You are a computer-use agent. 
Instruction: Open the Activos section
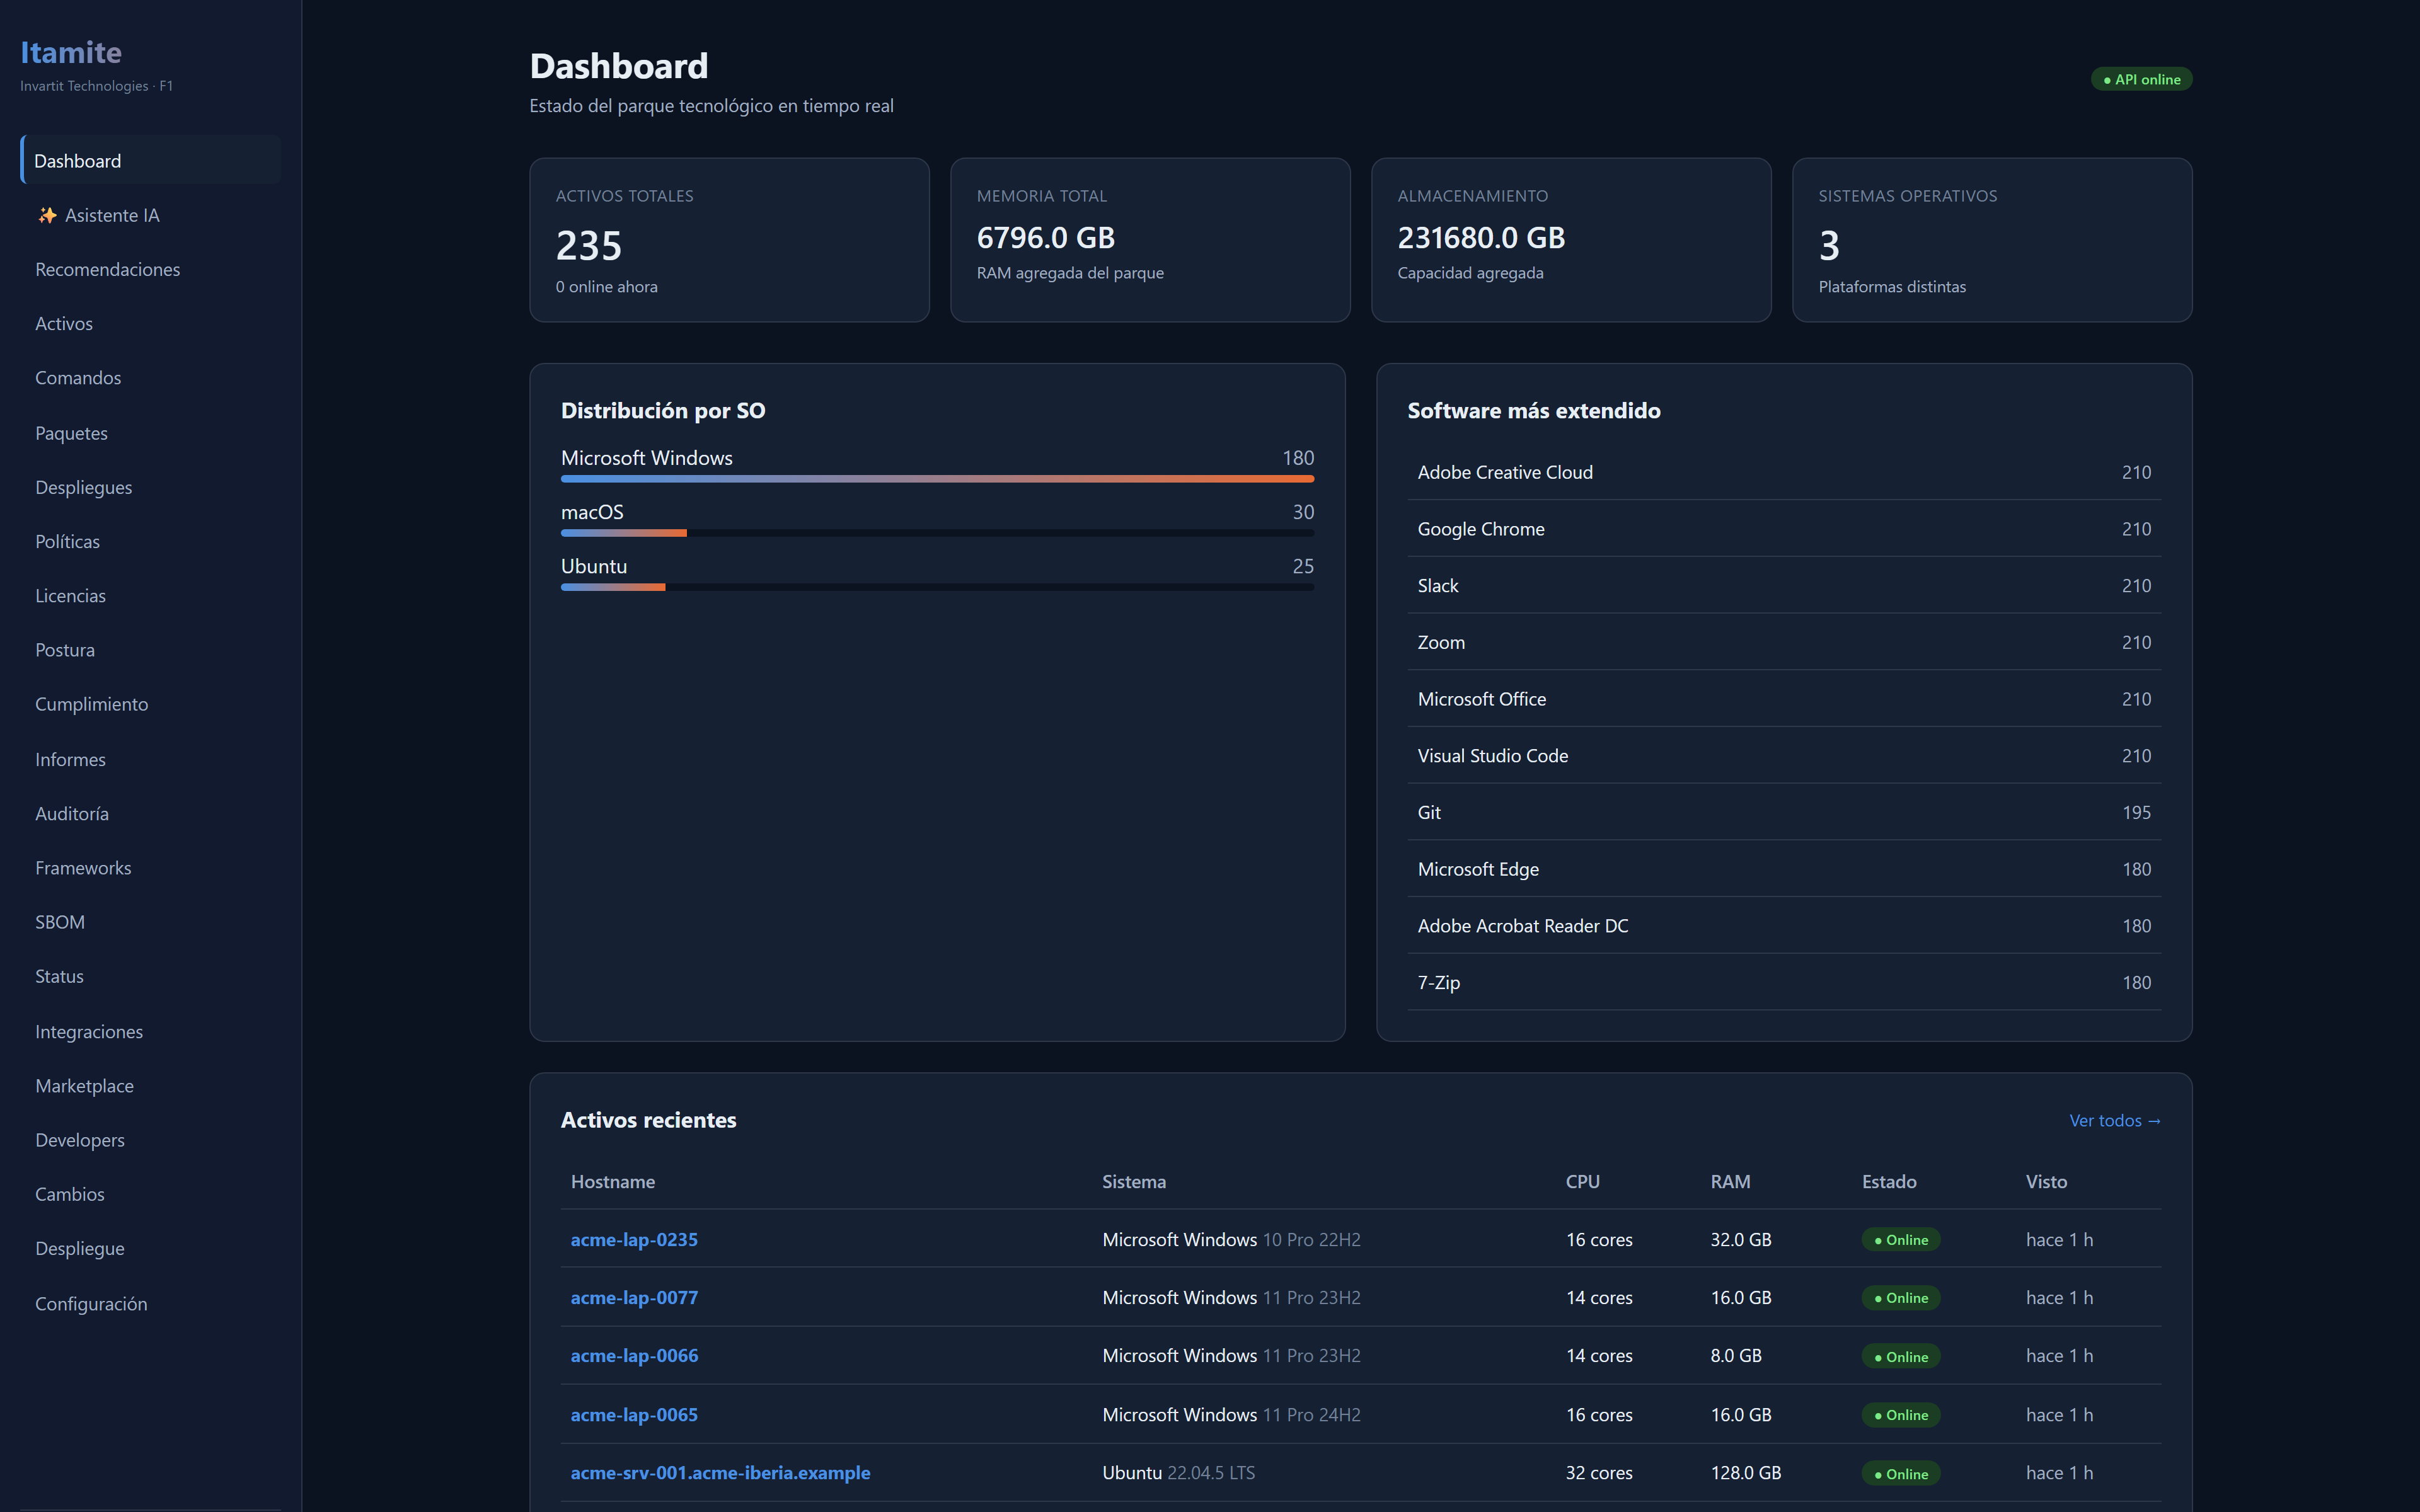[x=64, y=324]
